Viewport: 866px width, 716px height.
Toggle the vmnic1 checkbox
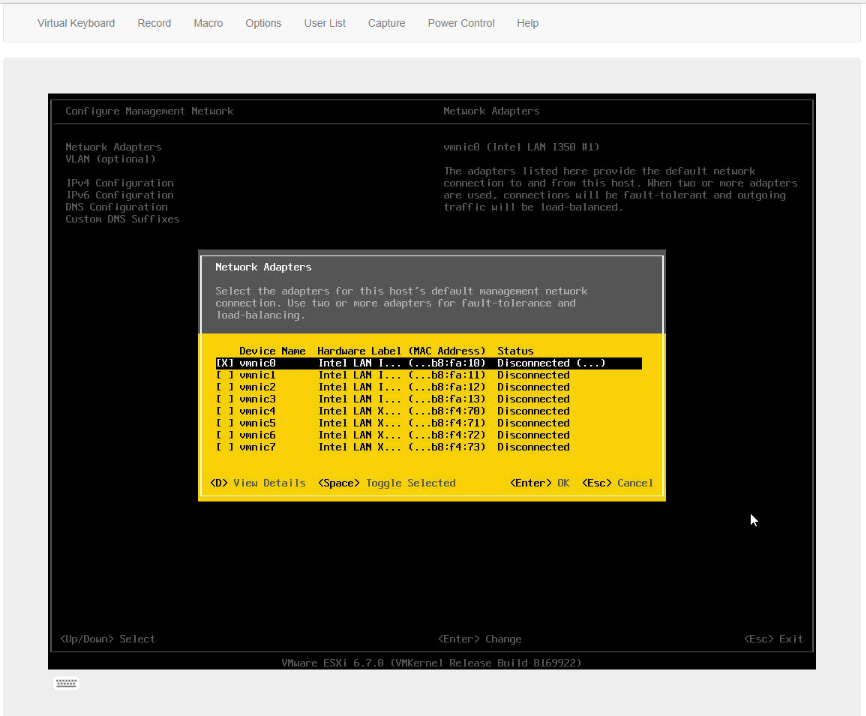225,375
